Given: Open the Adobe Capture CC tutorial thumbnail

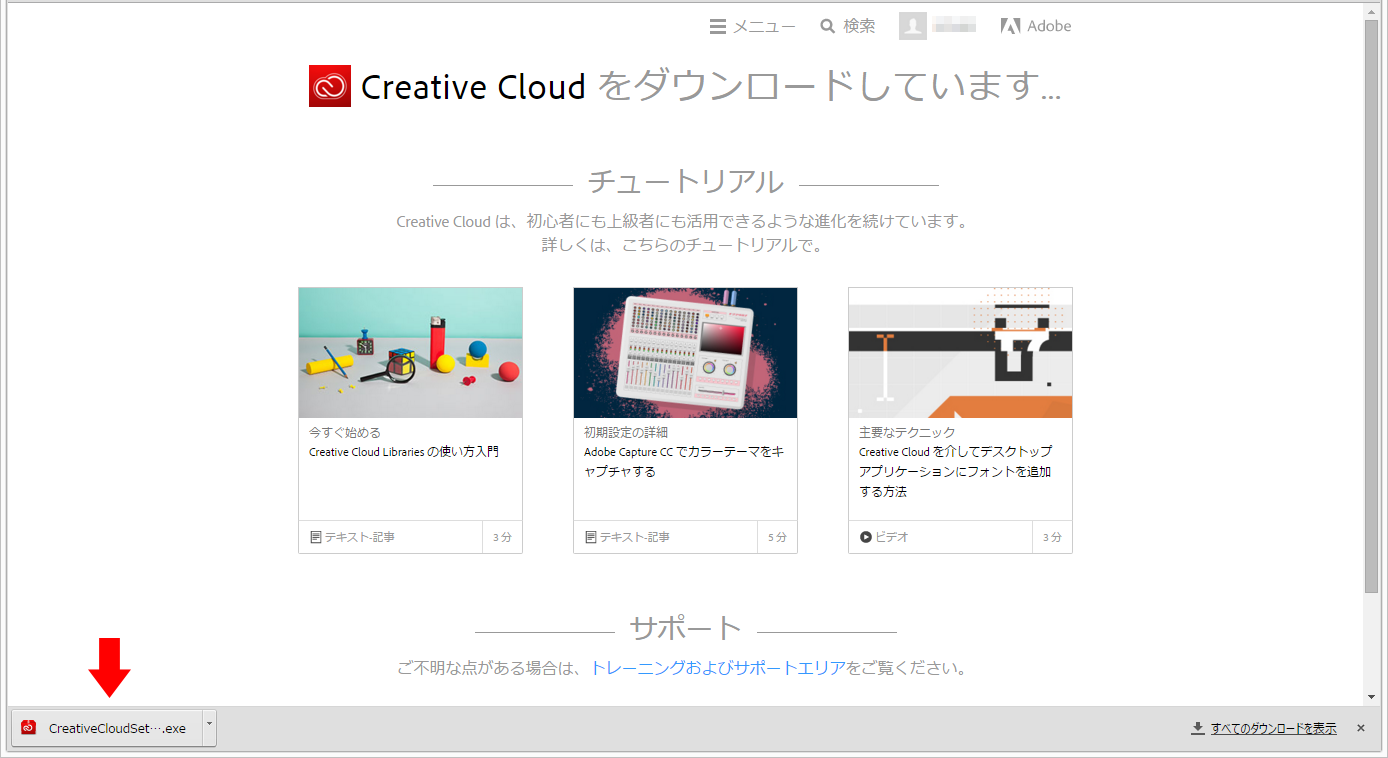Looking at the screenshot, I should click(685, 353).
